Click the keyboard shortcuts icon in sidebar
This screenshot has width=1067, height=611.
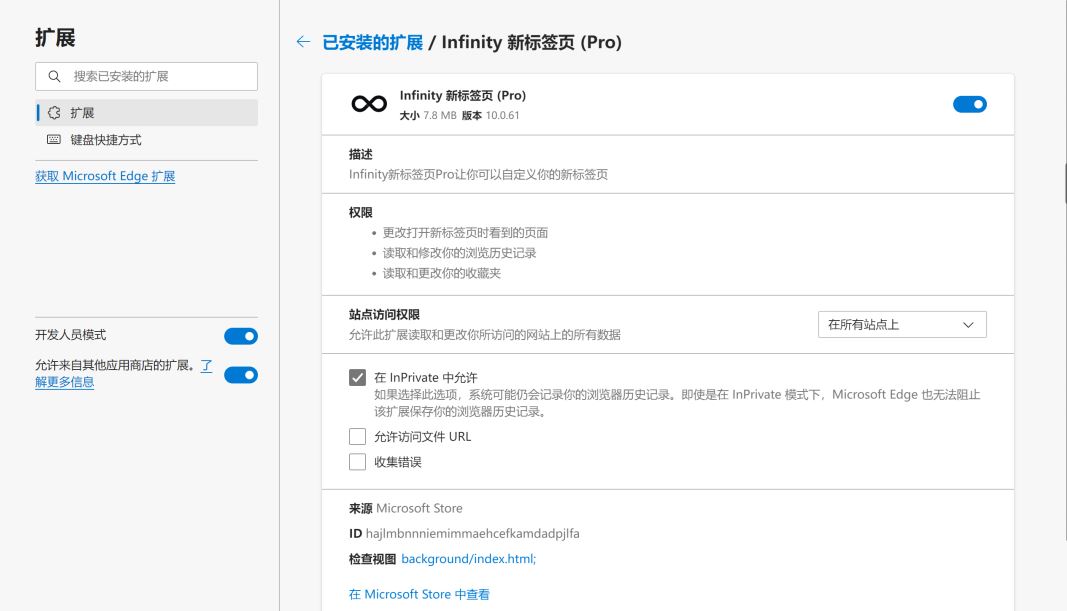[x=54, y=139]
